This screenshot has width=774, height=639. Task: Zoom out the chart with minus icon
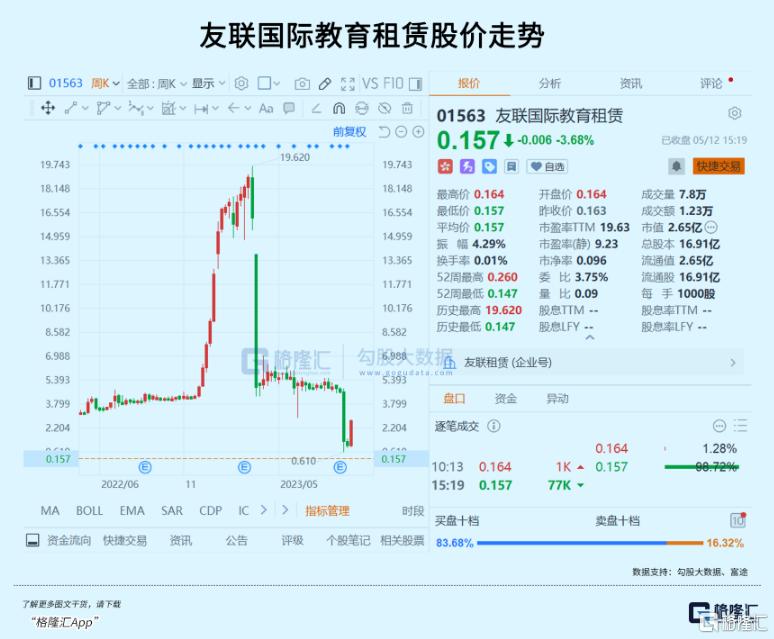click(x=401, y=132)
